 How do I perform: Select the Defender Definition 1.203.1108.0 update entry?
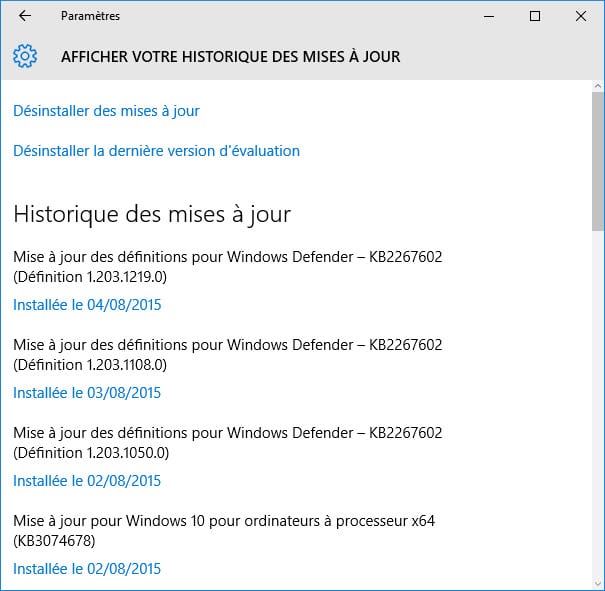tap(227, 355)
